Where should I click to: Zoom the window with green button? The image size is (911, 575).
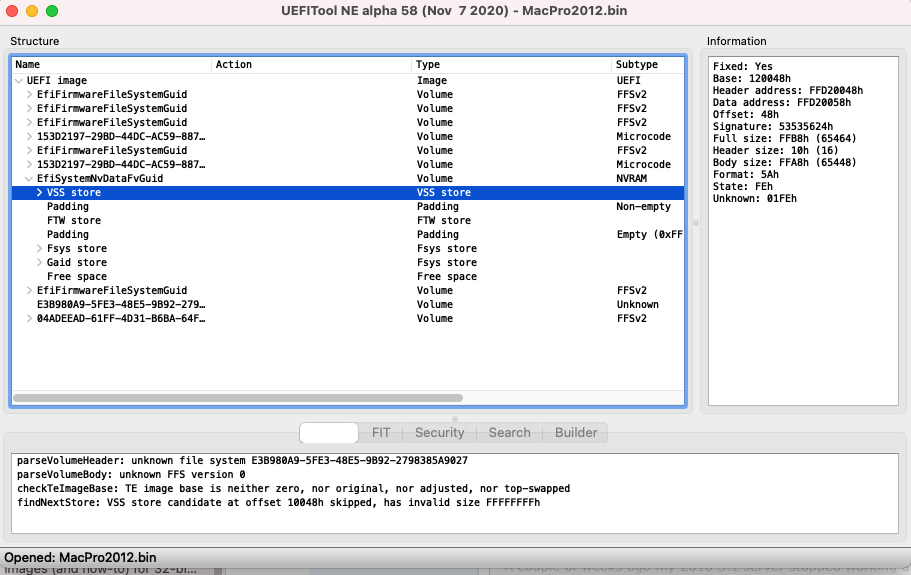(x=52, y=10)
